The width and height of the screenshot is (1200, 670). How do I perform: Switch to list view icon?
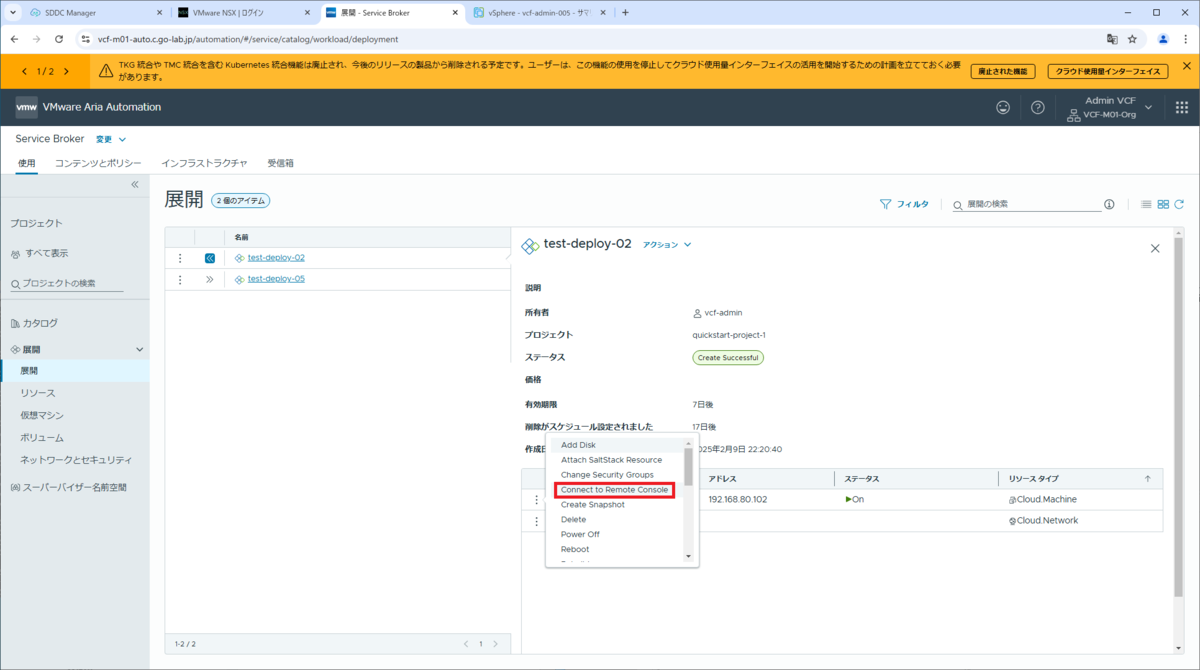[x=1146, y=204]
